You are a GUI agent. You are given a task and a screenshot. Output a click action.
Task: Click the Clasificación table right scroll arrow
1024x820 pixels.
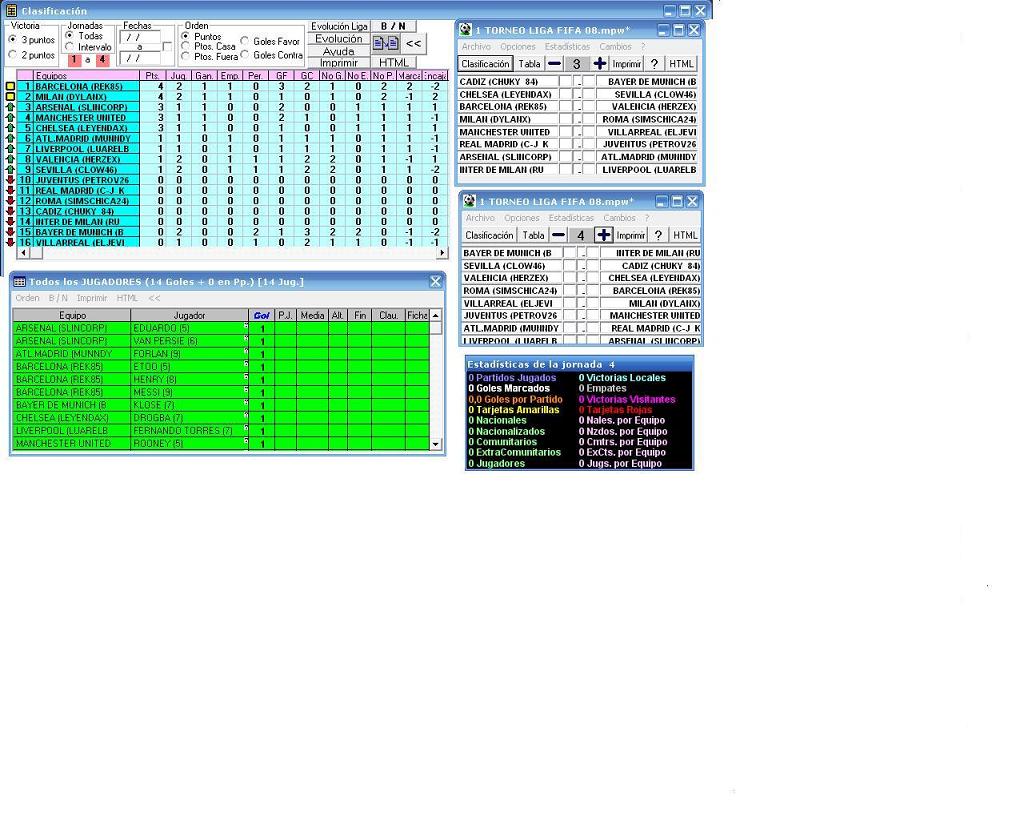click(442, 252)
